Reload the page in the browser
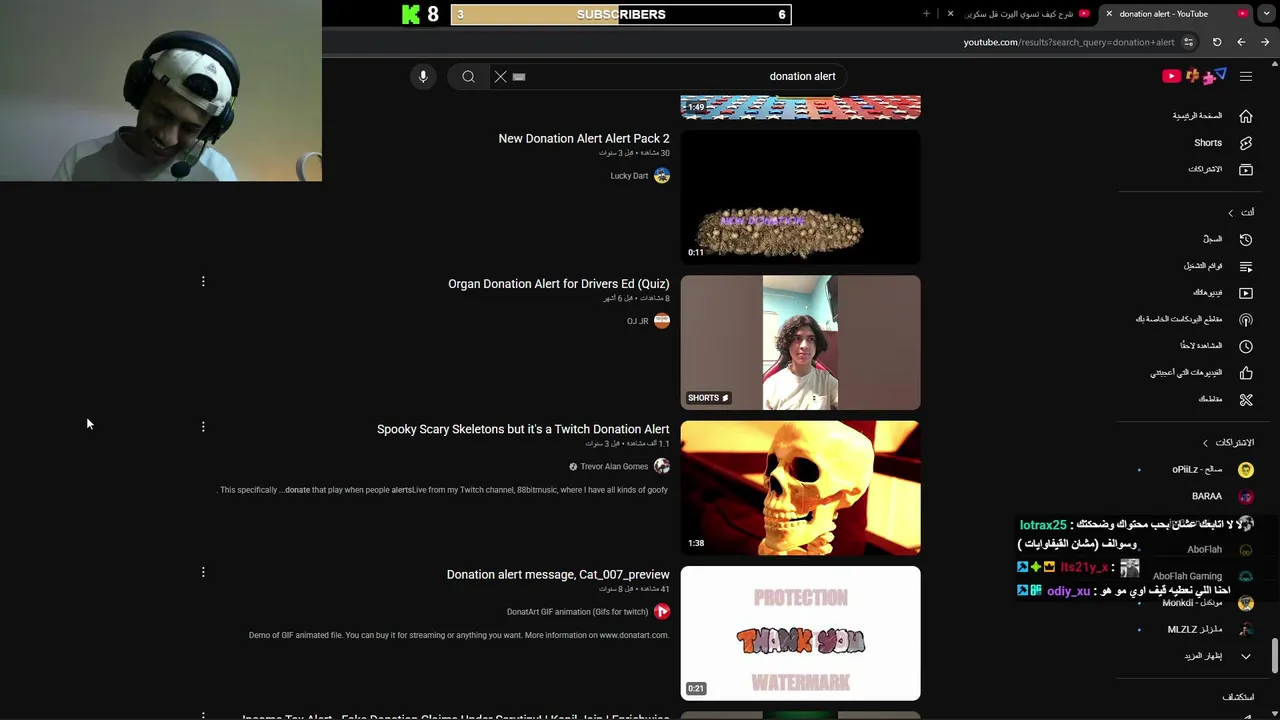This screenshot has height=720, width=1280. coord(1217,42)
